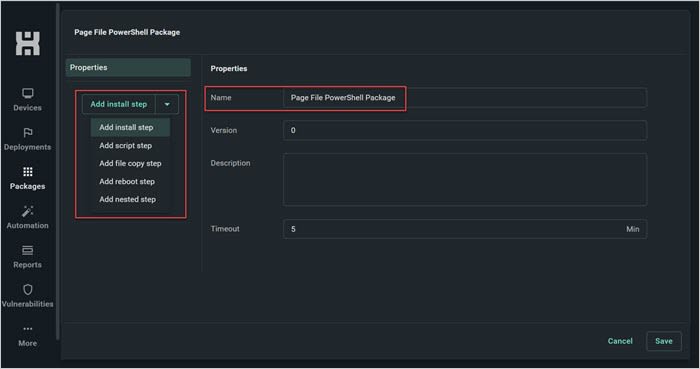700x369 pixels.
Task: Click the Timeout field label
Action: [x=225, y=229]
